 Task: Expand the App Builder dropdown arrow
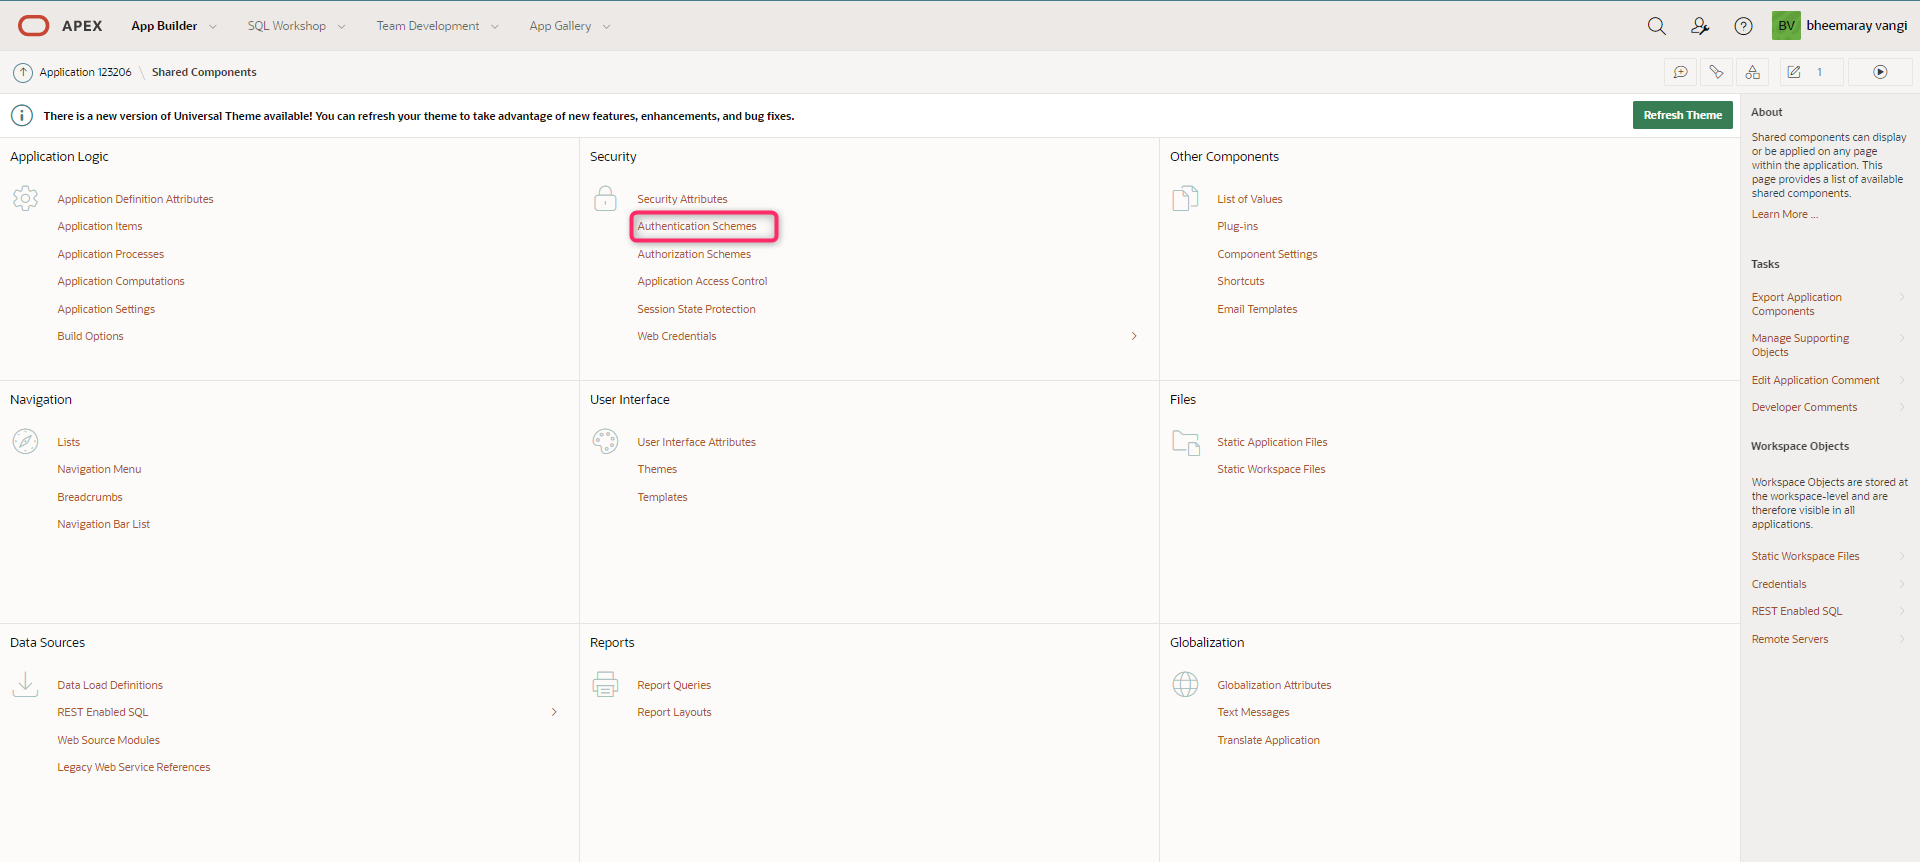(213, 27)
